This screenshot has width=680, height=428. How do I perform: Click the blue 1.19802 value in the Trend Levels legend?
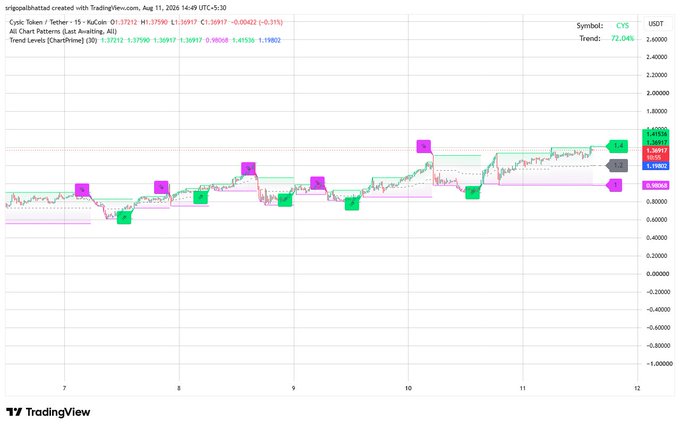point(269,40)
